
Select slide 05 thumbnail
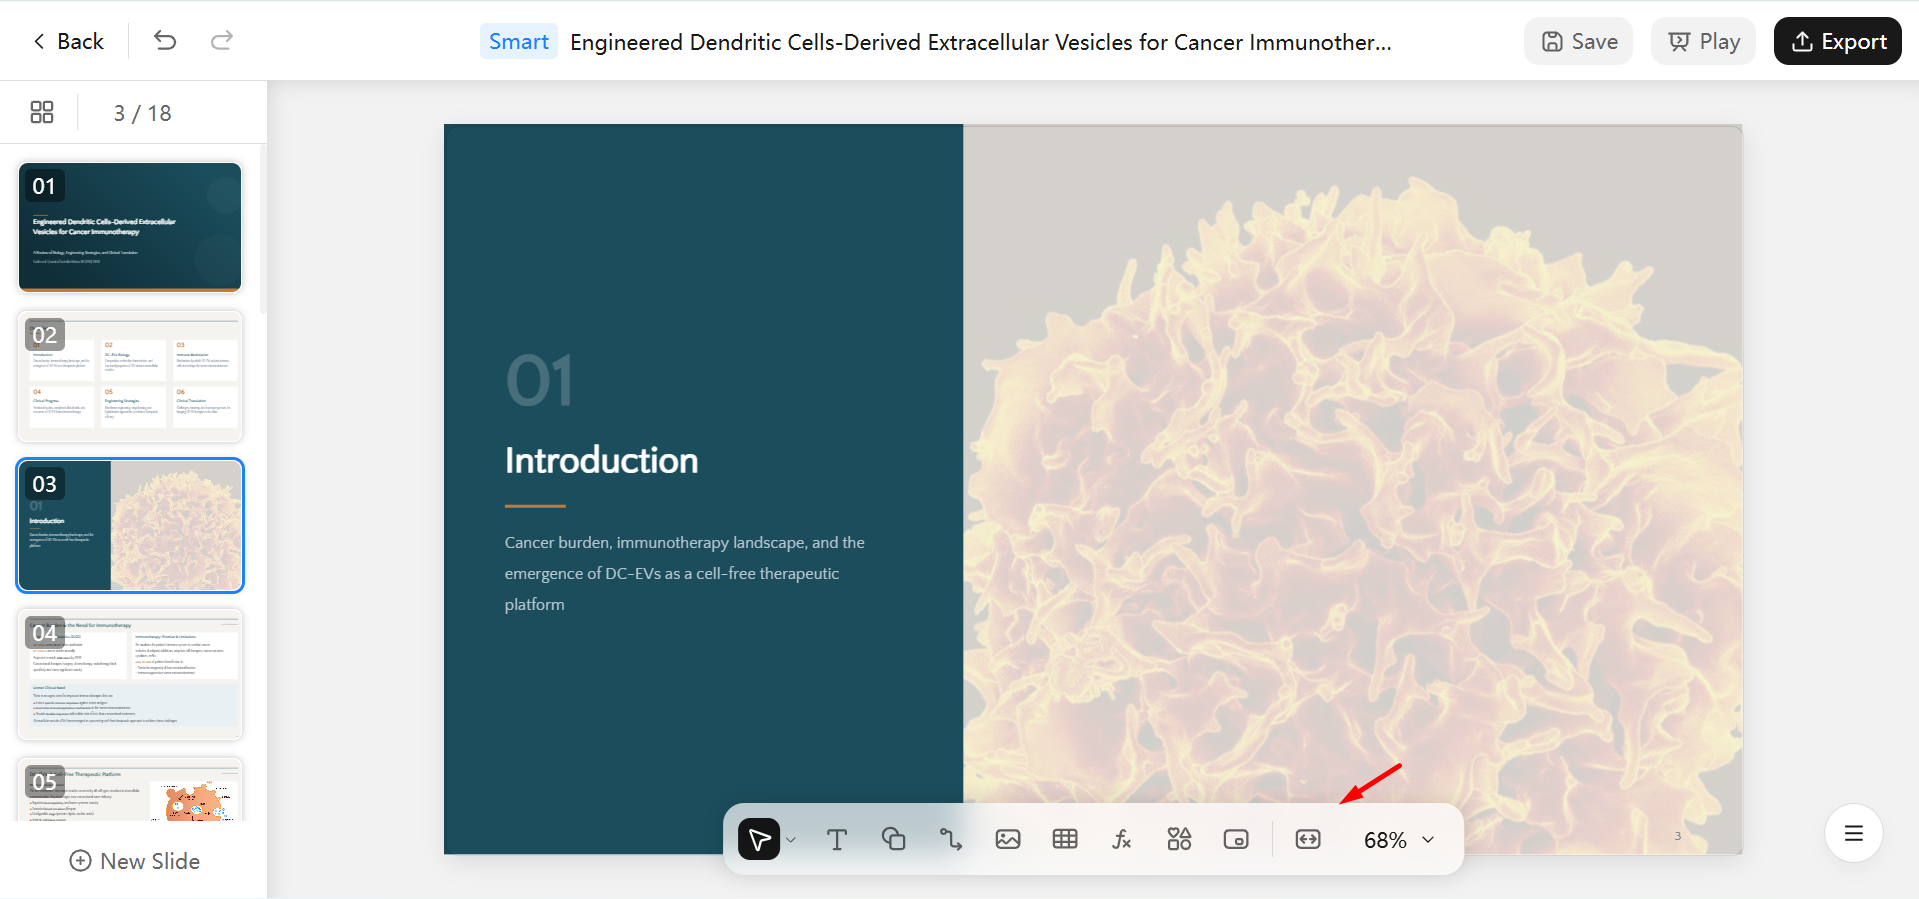(130, 790)
